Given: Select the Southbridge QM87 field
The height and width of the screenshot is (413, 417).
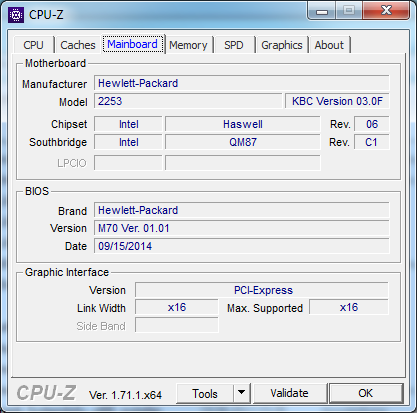Looking at the screenshot, I should (x=243, y=142).
